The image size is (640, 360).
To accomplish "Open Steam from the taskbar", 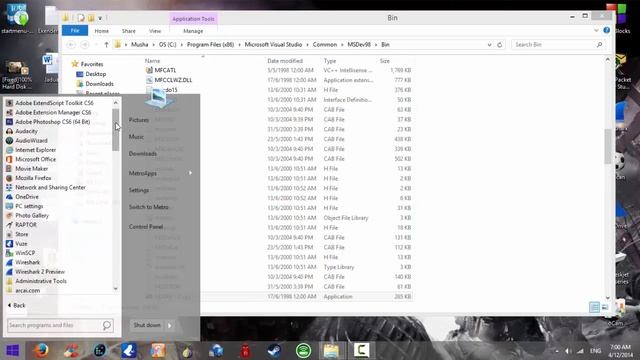I will point(274,351).
